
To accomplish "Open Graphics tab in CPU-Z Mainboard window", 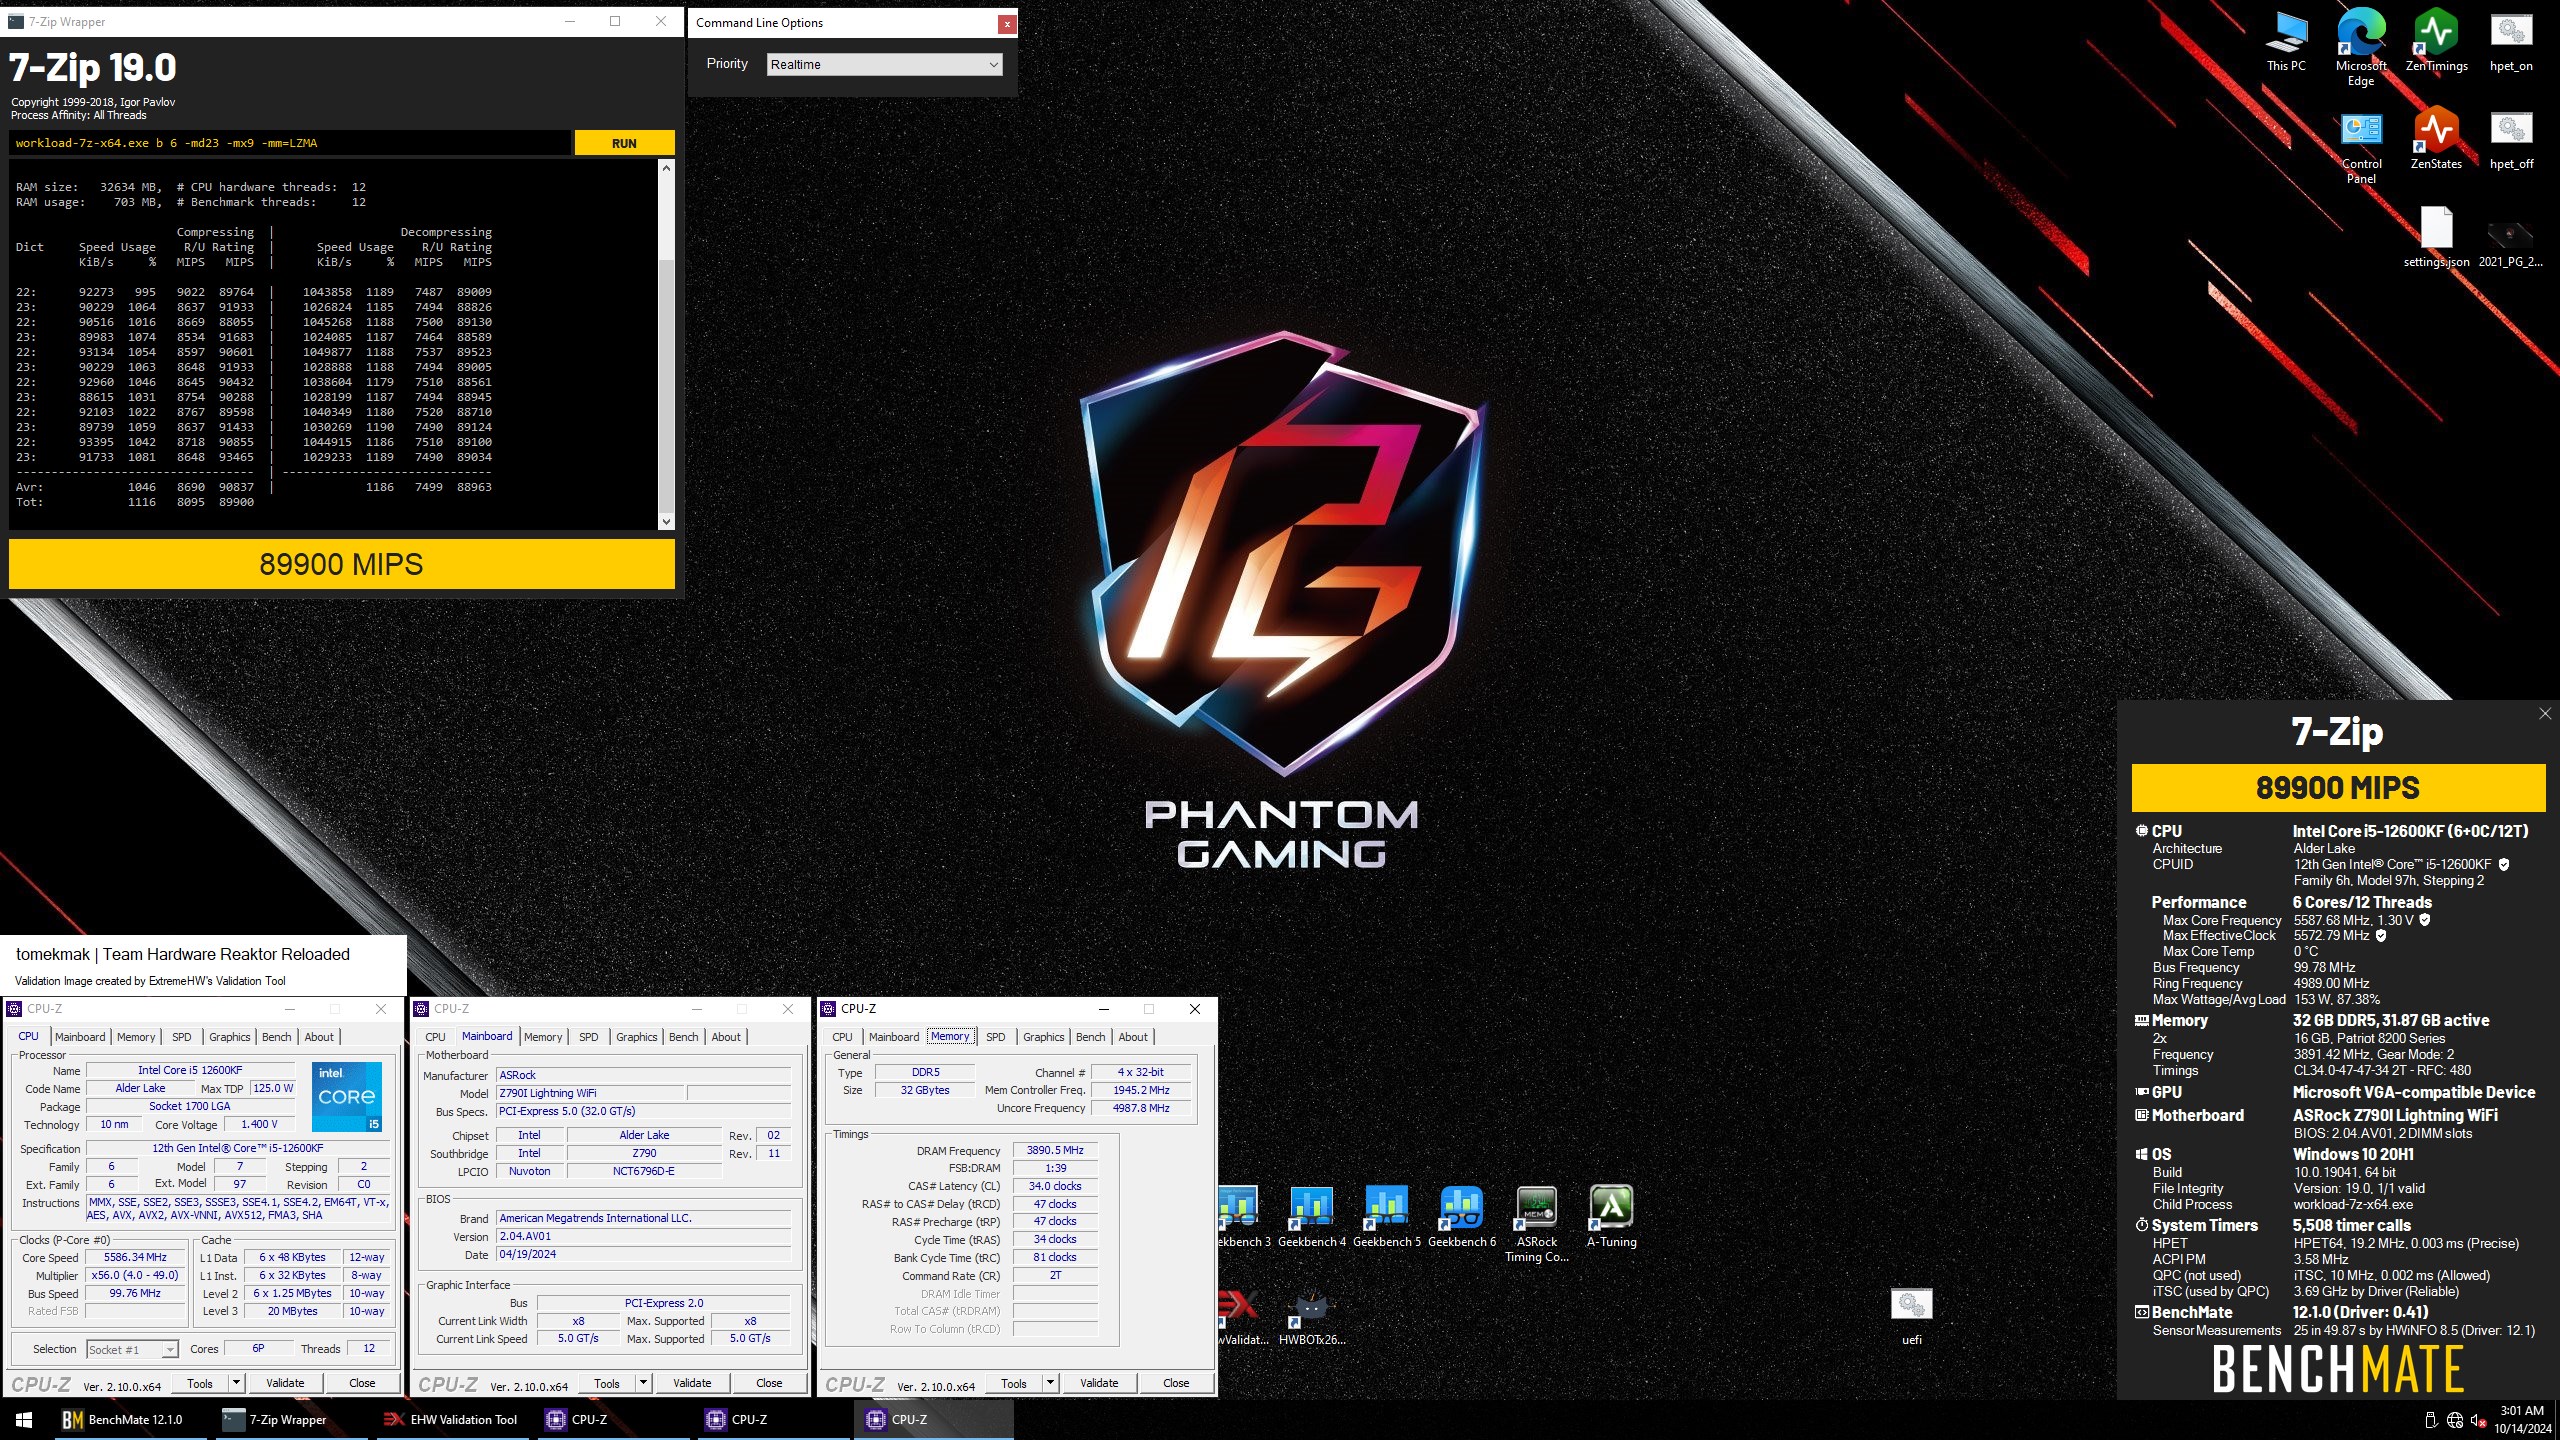I will pyautogui.click(x=637, y=1037).
